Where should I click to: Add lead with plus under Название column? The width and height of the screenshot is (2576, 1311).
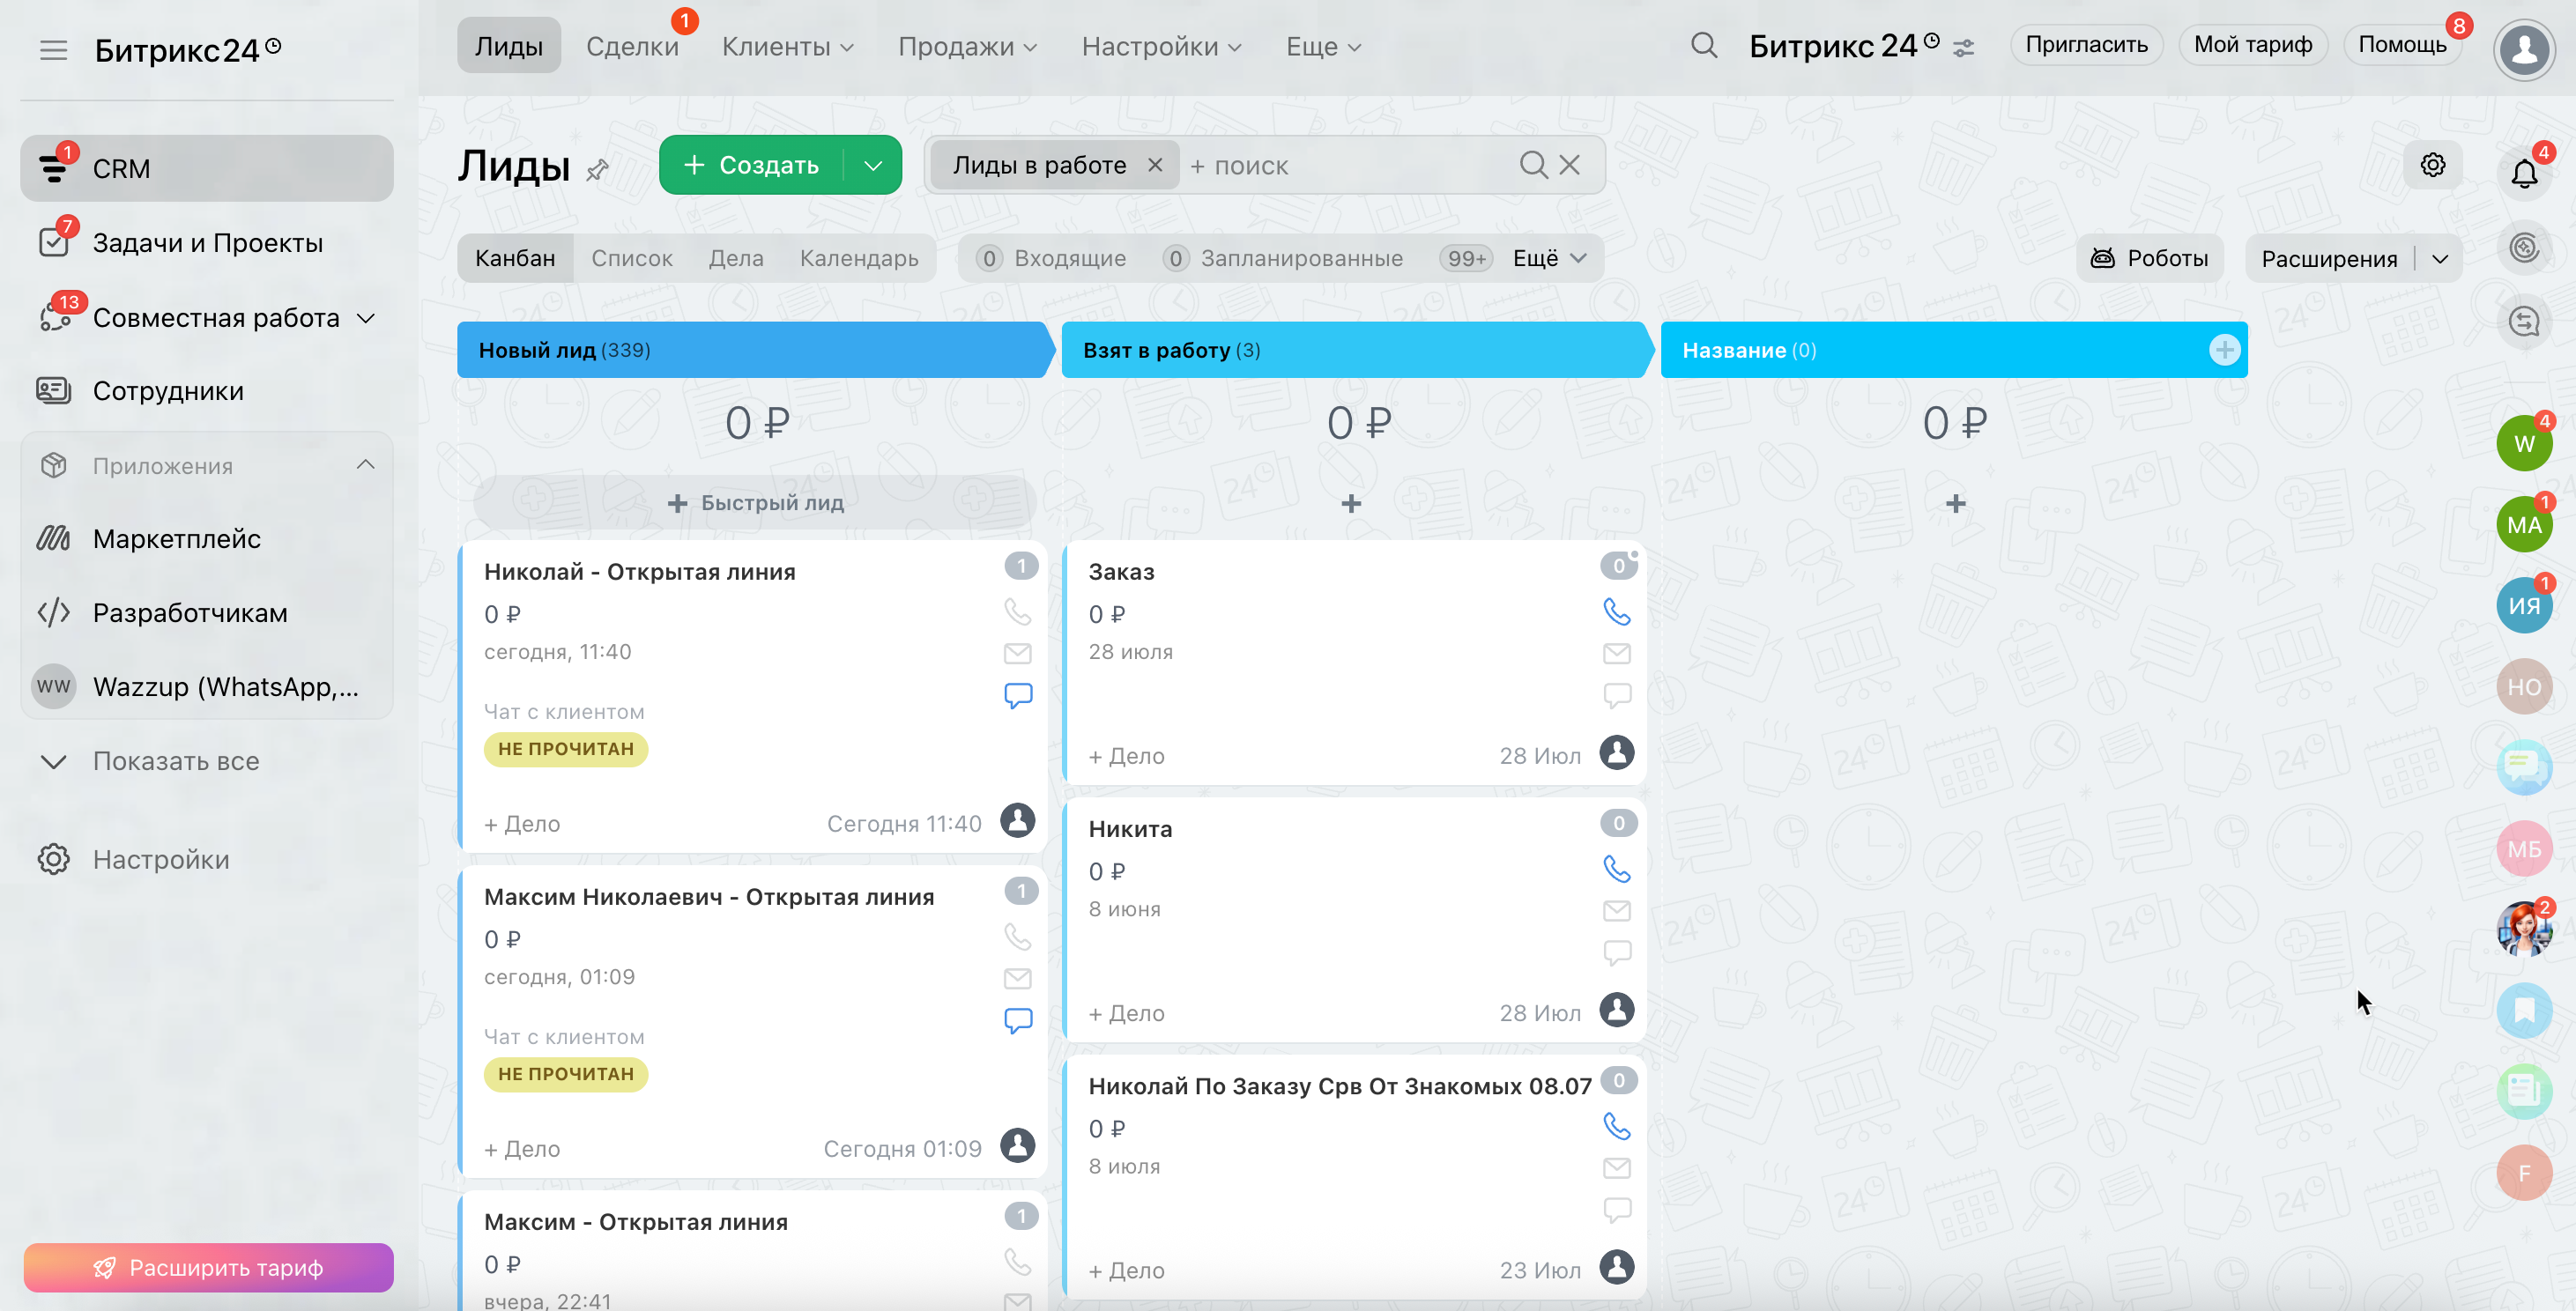[x=1955, y=503]
